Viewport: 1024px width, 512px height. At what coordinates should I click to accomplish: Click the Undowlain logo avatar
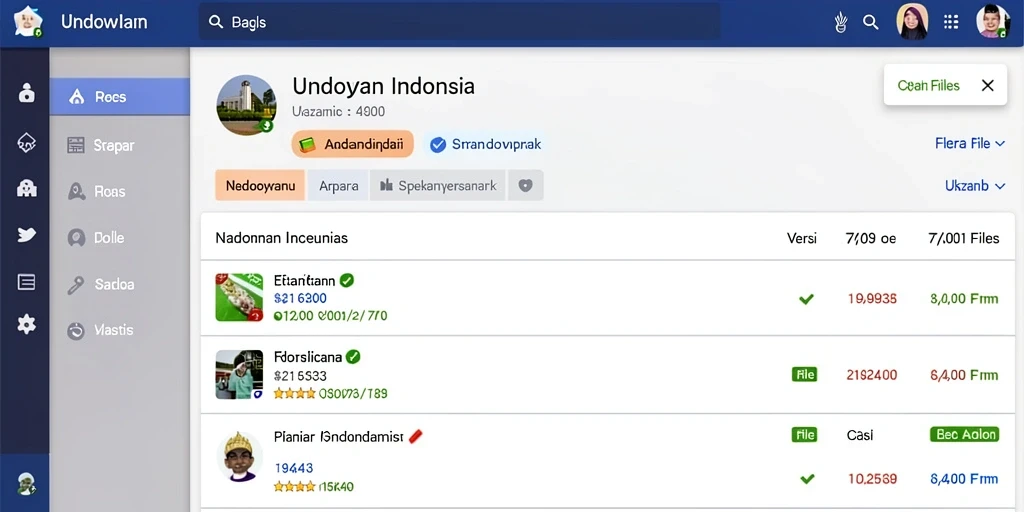coord(27,22)
